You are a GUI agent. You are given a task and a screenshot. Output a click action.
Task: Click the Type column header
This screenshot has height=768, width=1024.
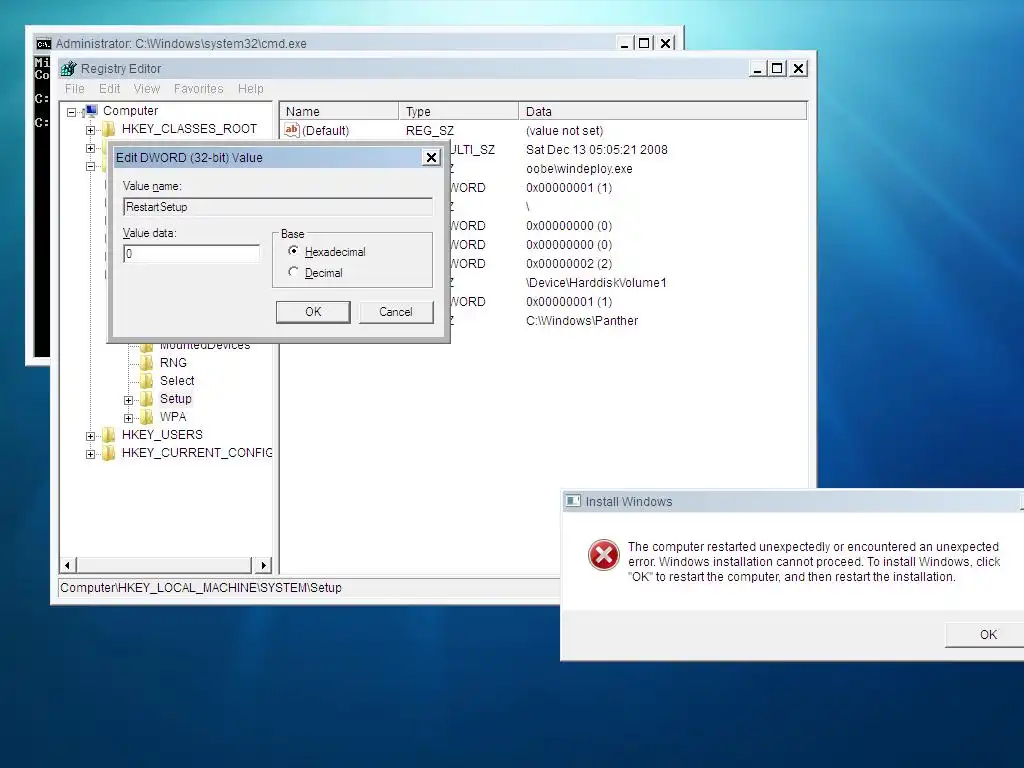[458, 112]
